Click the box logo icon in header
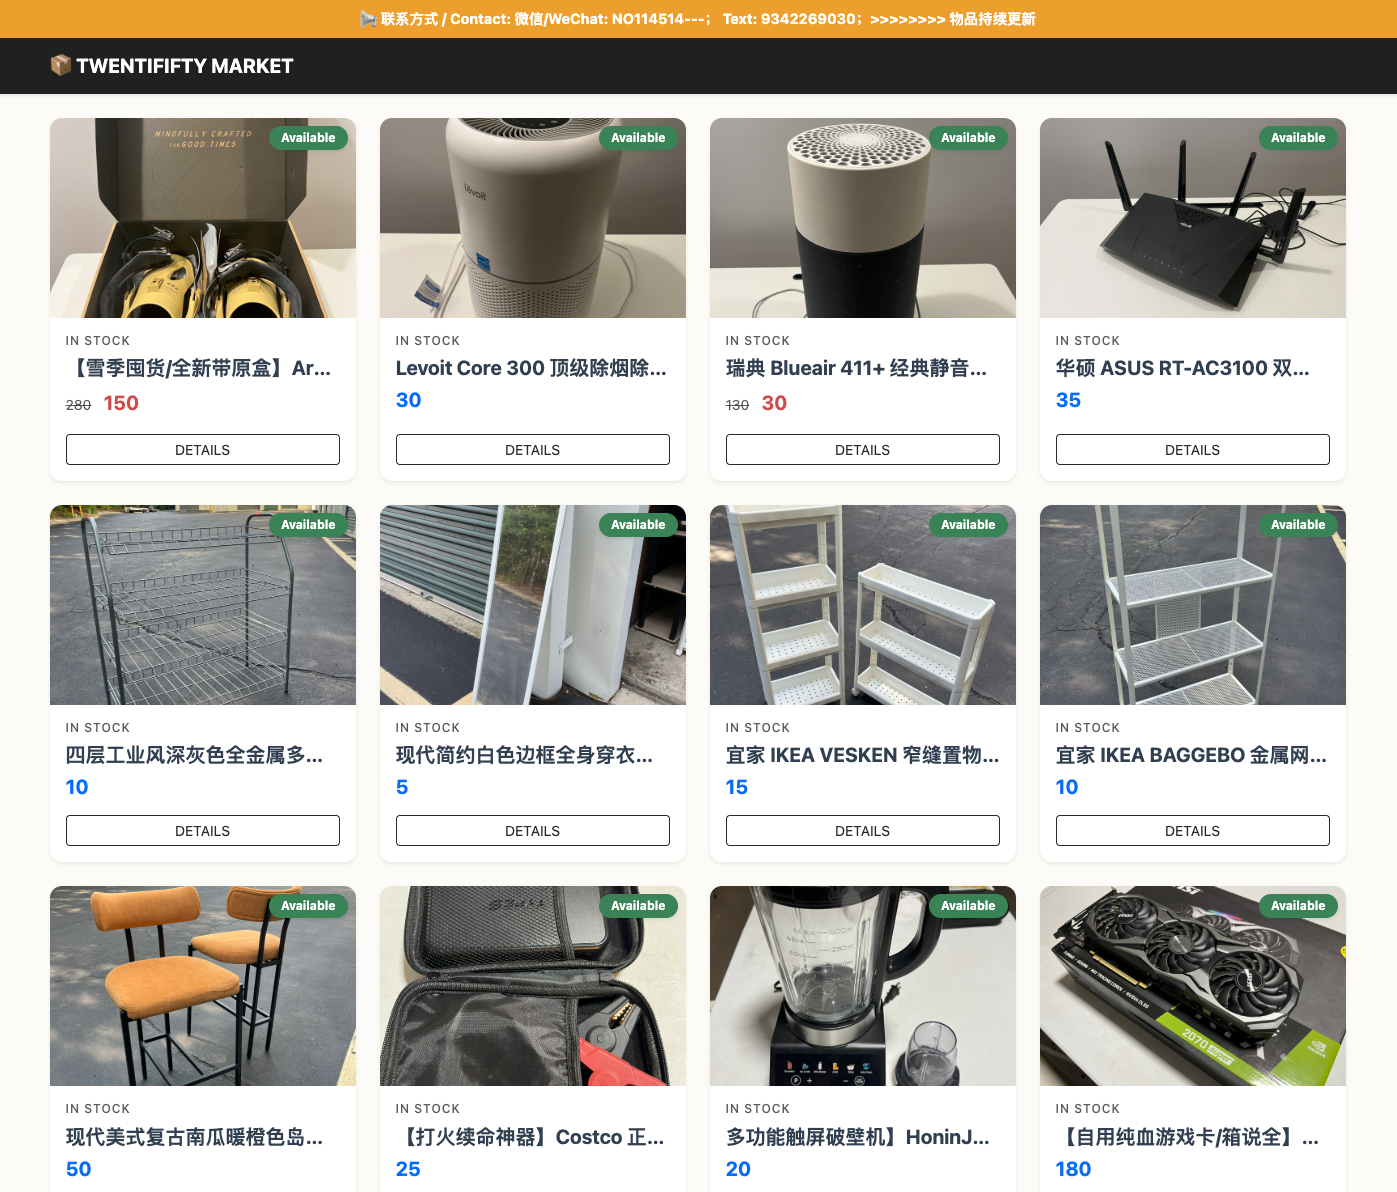The width and height of the screenshot is (1397, 1192). click(61, 65)
